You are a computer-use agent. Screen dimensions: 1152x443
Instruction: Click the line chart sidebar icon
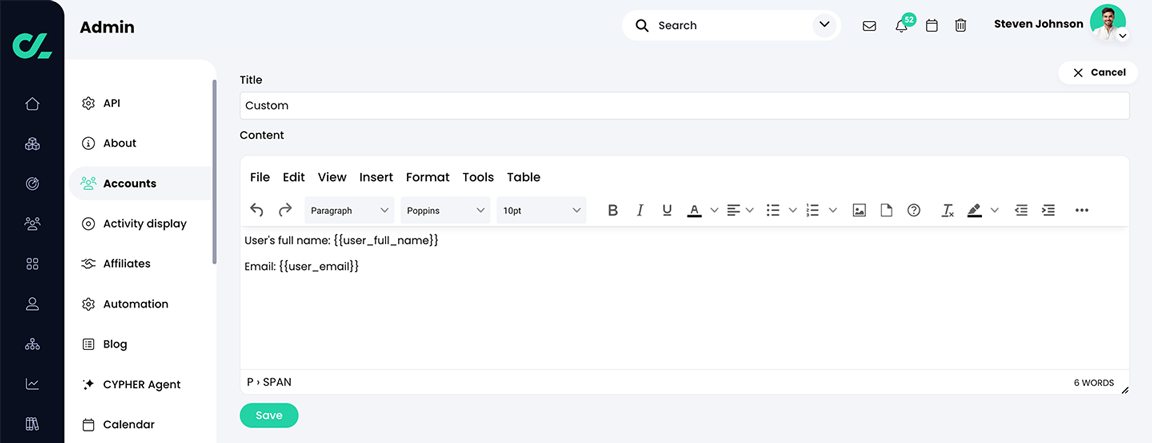pyautogui.click(x=32, y=383)
